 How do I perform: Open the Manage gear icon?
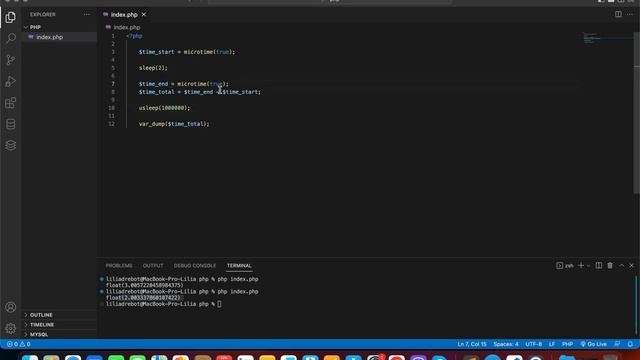click(11, 328)
